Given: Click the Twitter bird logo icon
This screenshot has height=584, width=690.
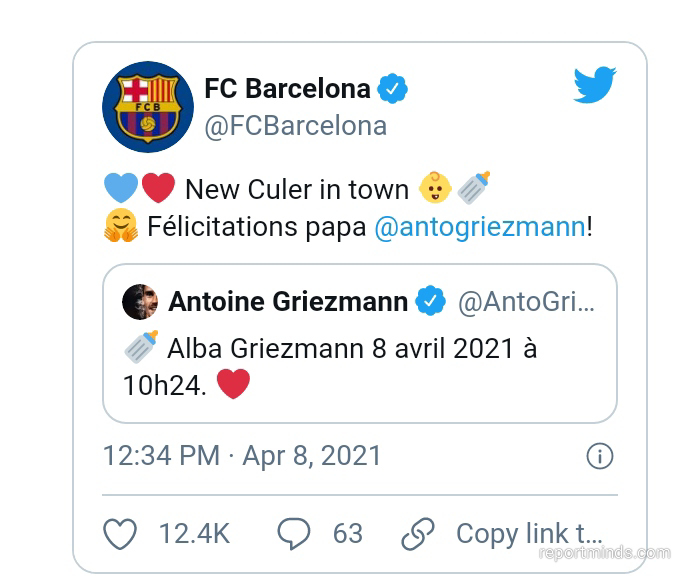Looking at the screenshot, I should (x=595, y=84).
